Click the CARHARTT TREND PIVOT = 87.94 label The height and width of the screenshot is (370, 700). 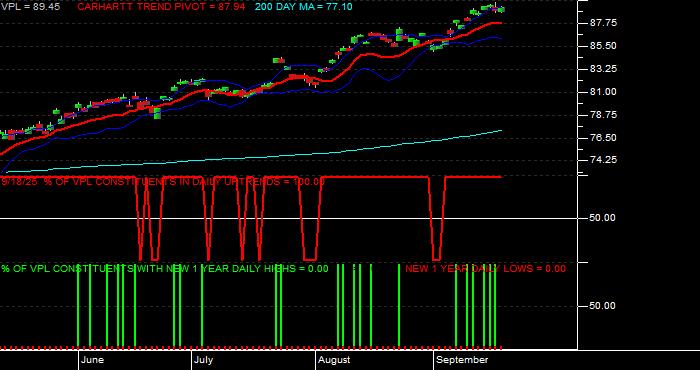click(161, 7)
